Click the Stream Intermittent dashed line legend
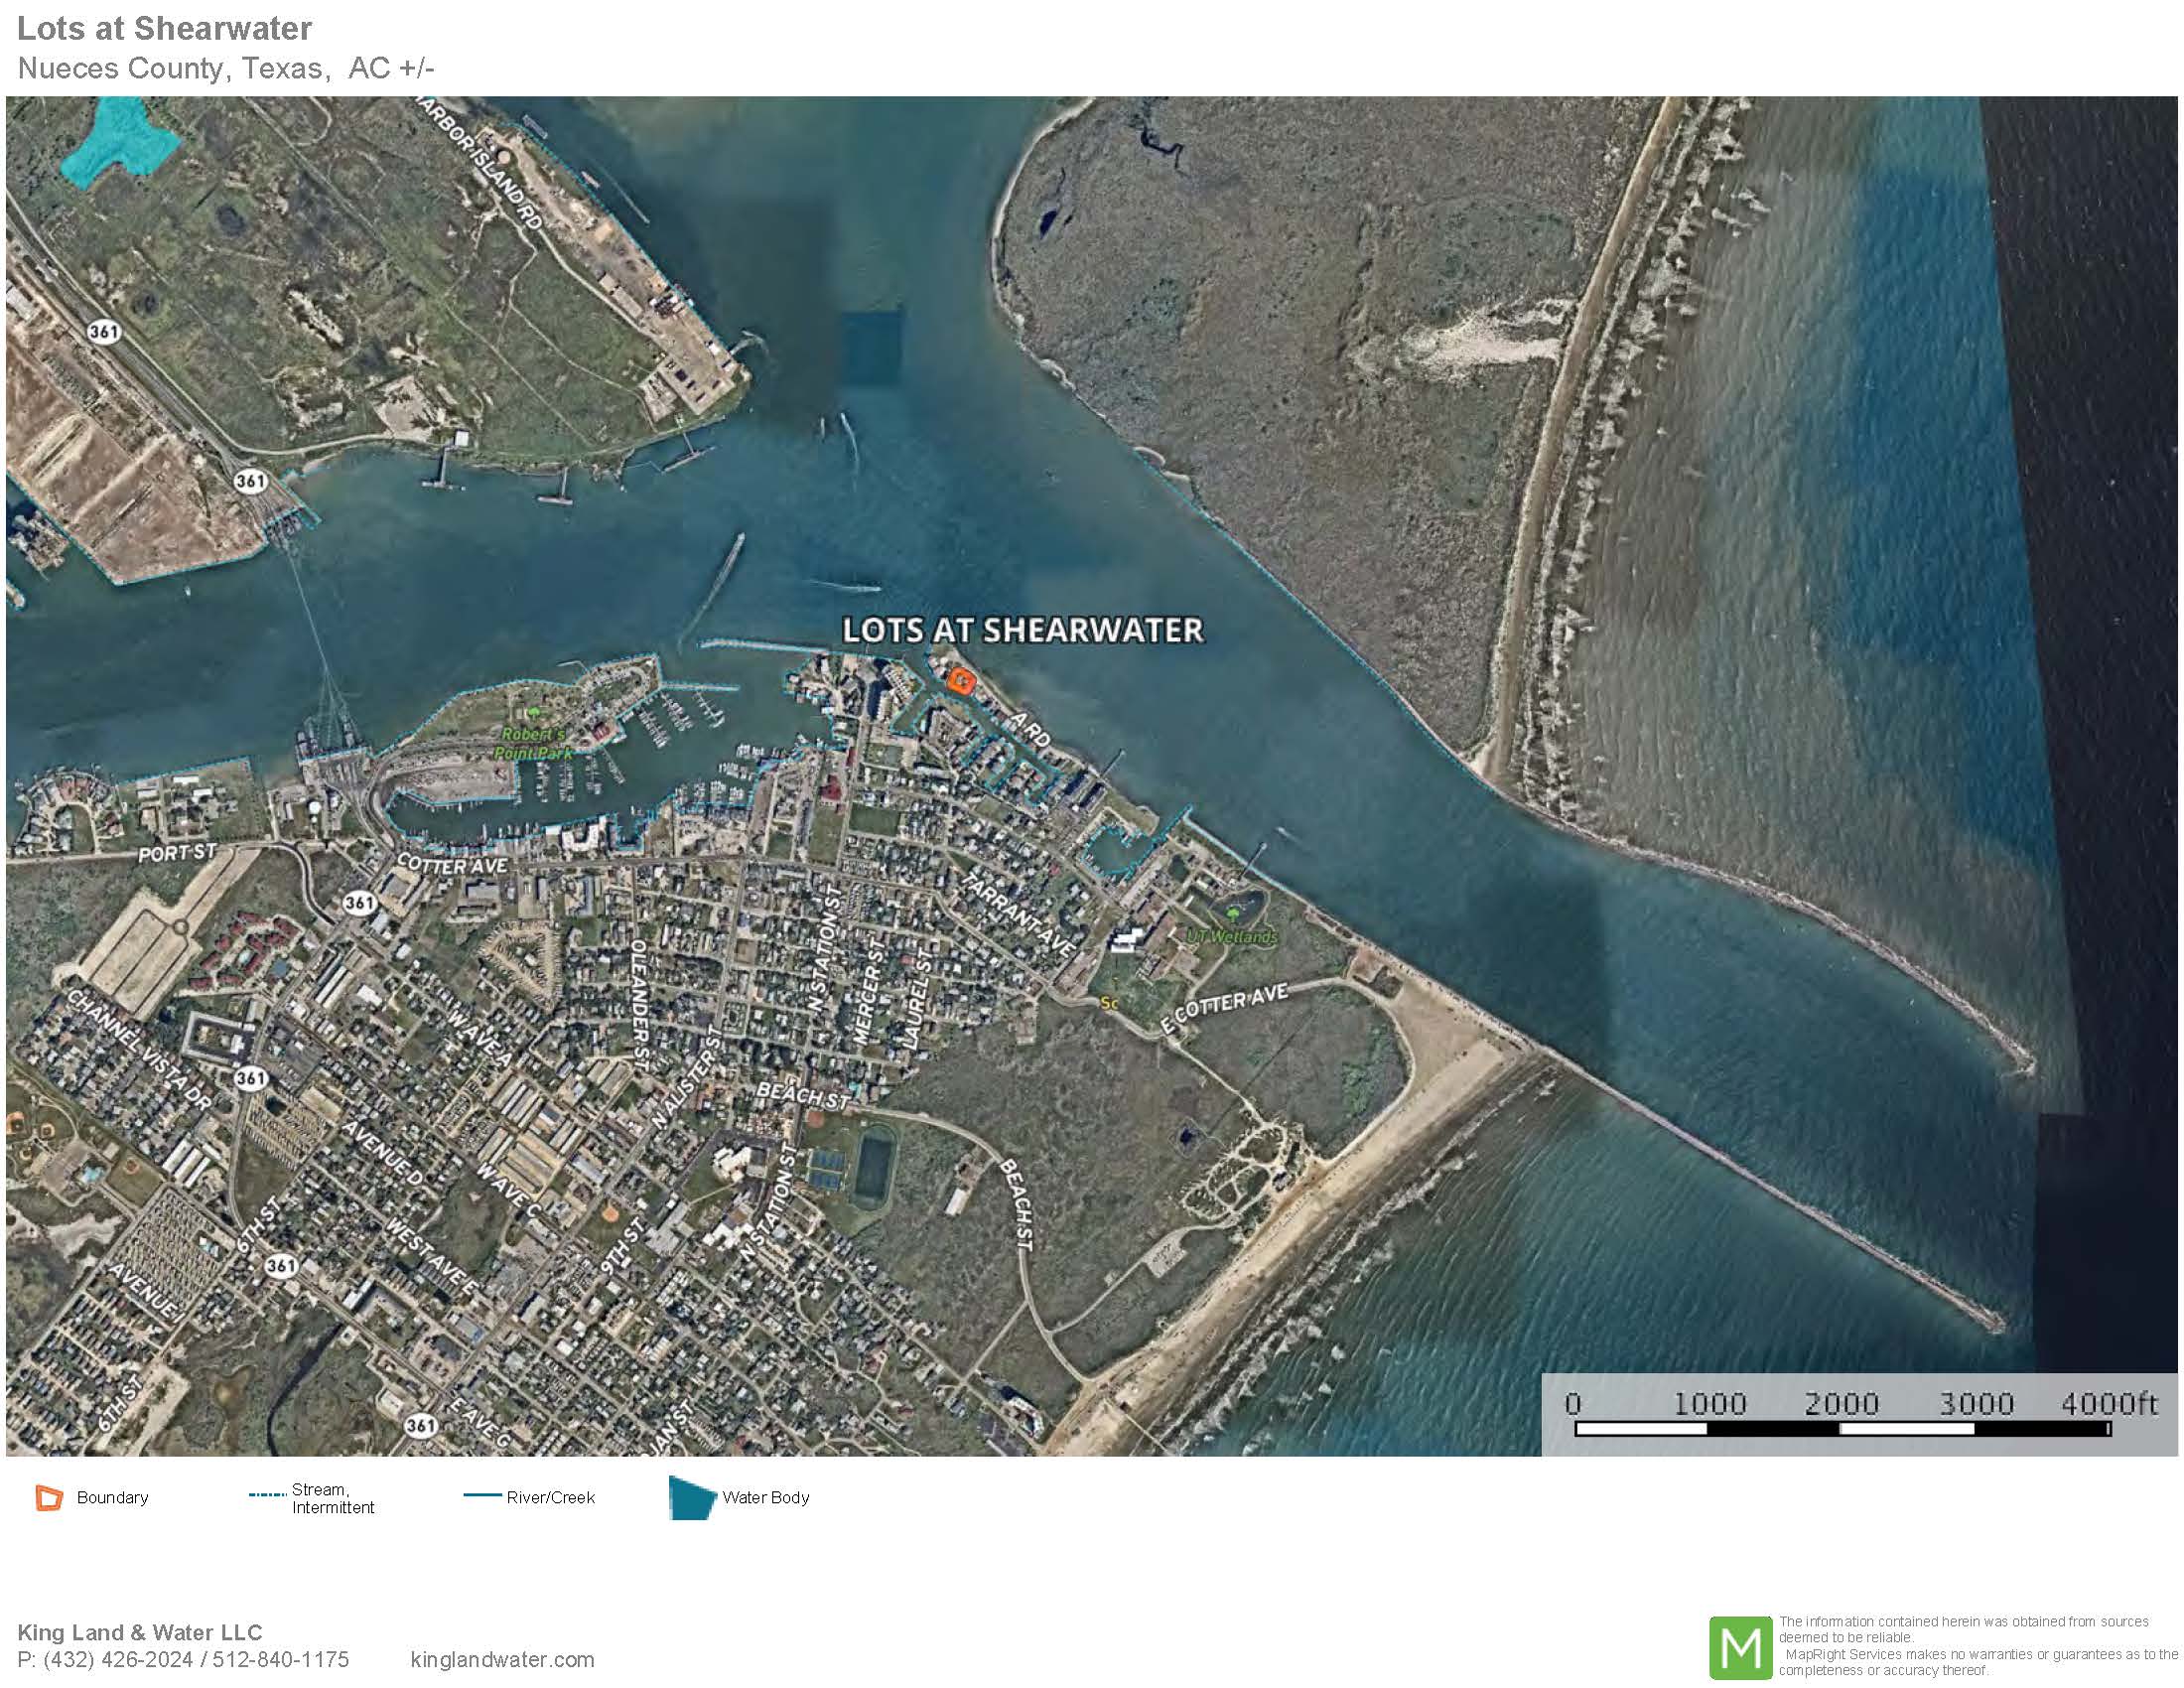 (267, 1495)
